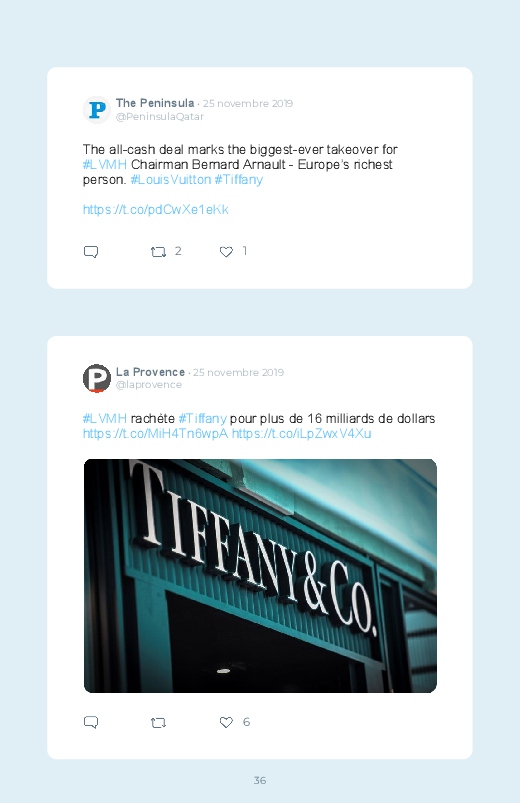Open #Tiffany hashtag in La Provence tweet
This screenshot has height=803, width=520.
(x=202, y=418)
